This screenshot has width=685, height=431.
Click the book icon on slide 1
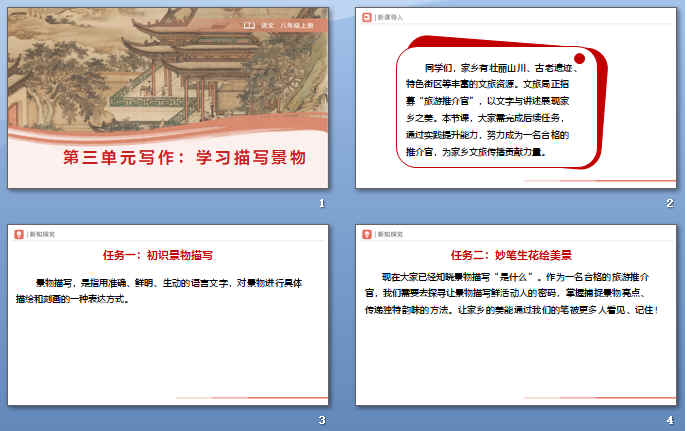248,23
